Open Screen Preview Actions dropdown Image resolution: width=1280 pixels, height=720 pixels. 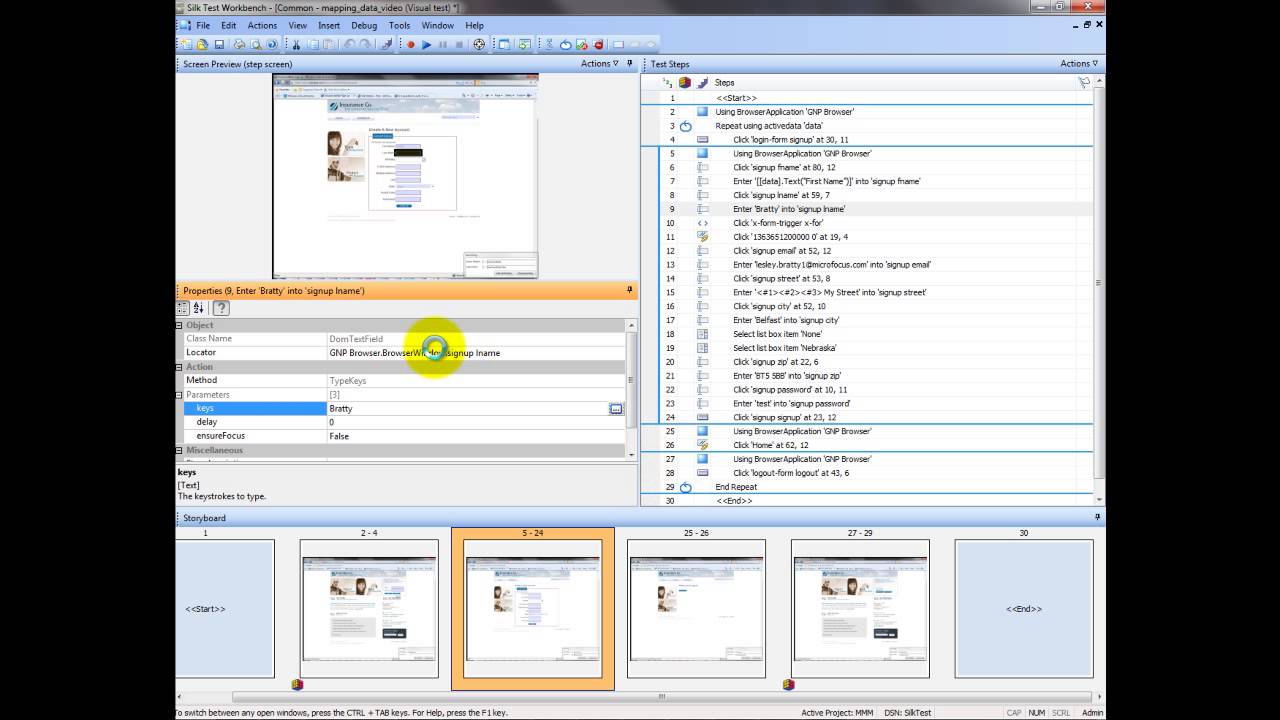pos(600,64)
